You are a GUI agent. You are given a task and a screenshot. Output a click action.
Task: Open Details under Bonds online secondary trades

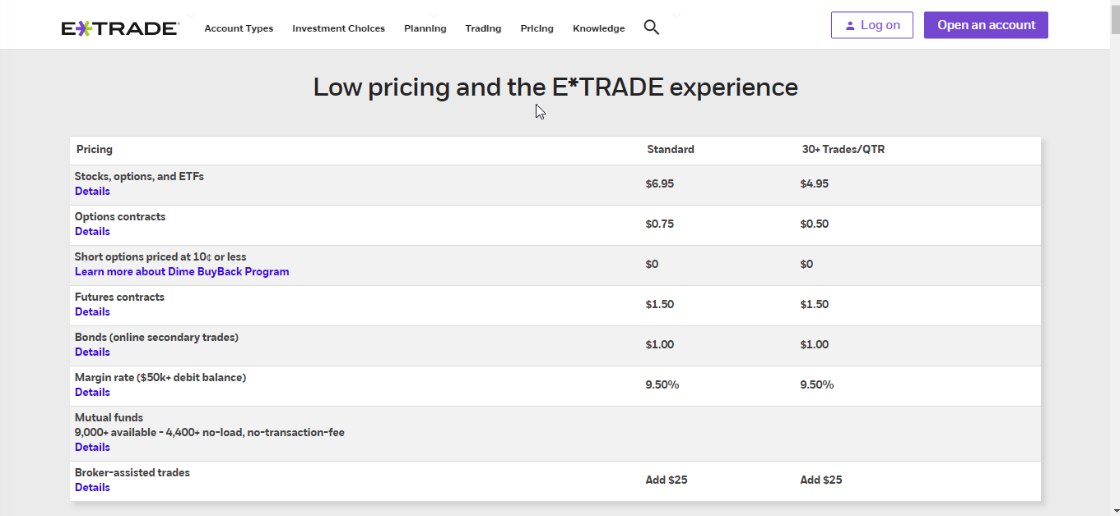[92, 352]
